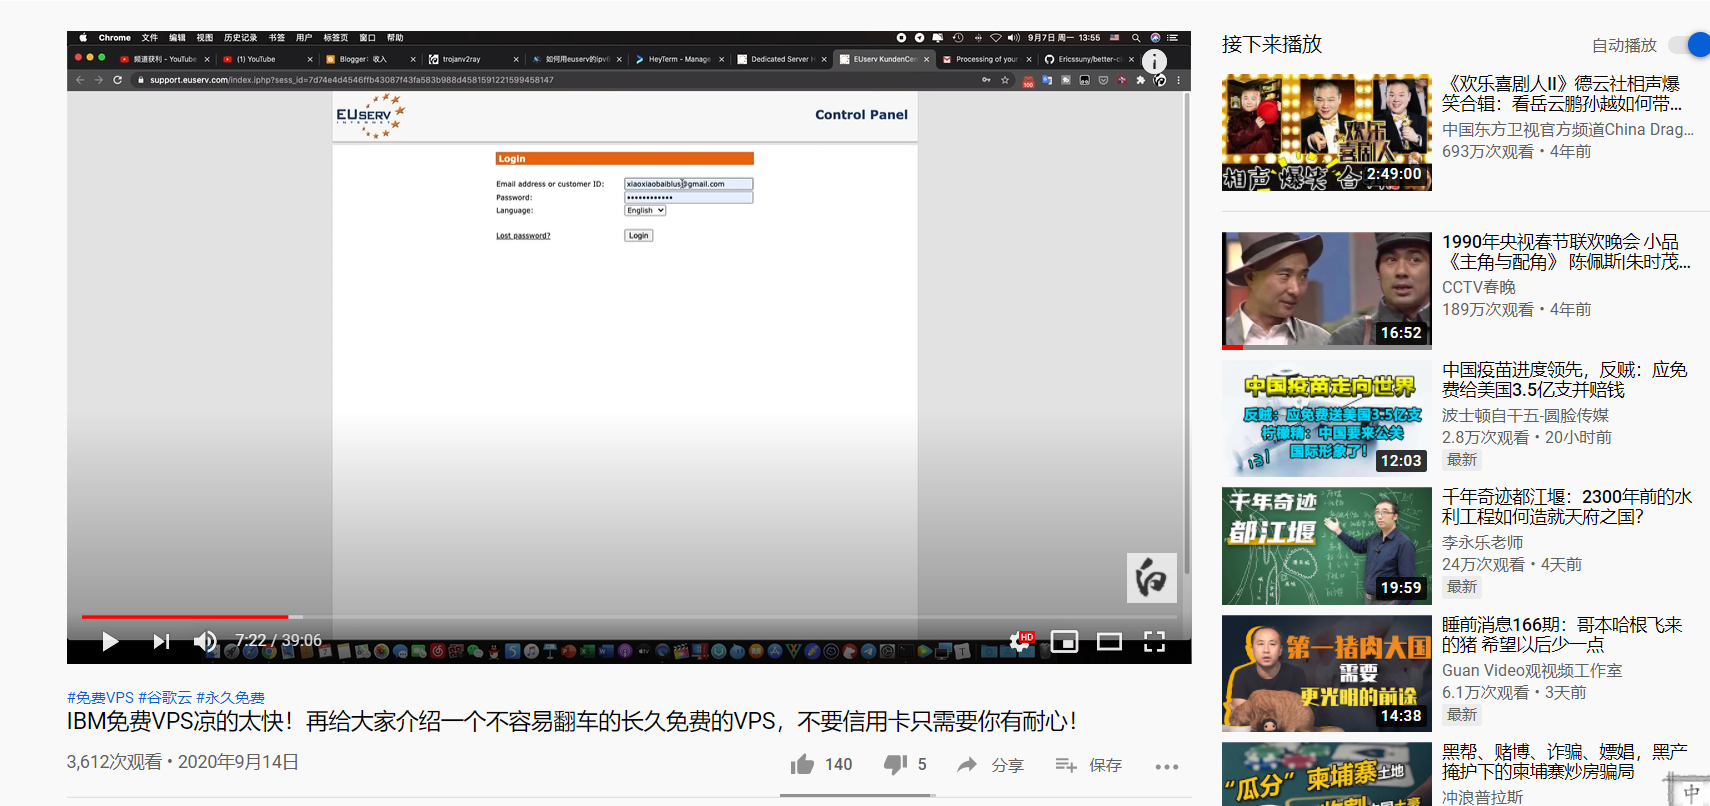Click the IBM免费VPS video title
This screenshot has height=806, width=1710.
click(572, 722)
